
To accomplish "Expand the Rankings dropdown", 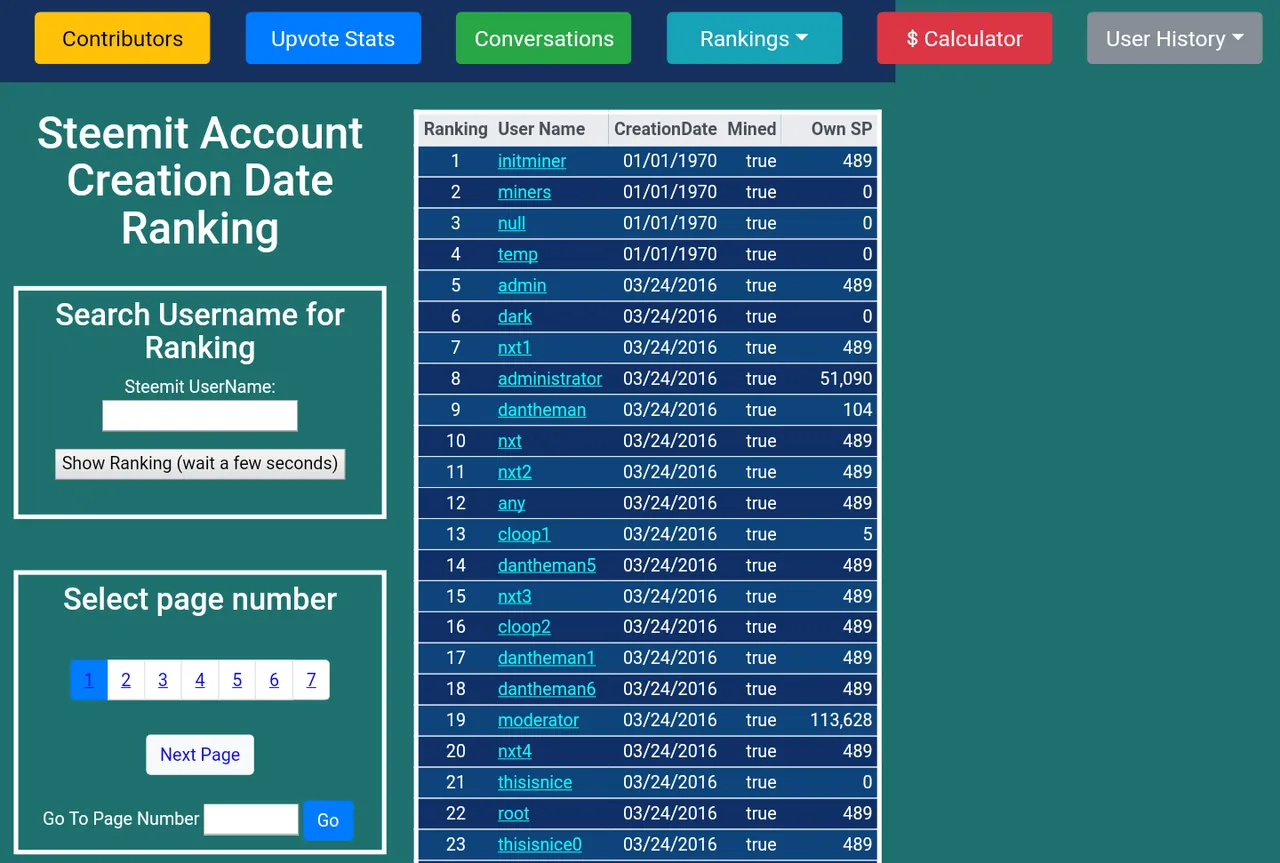I will coord(754,38).
